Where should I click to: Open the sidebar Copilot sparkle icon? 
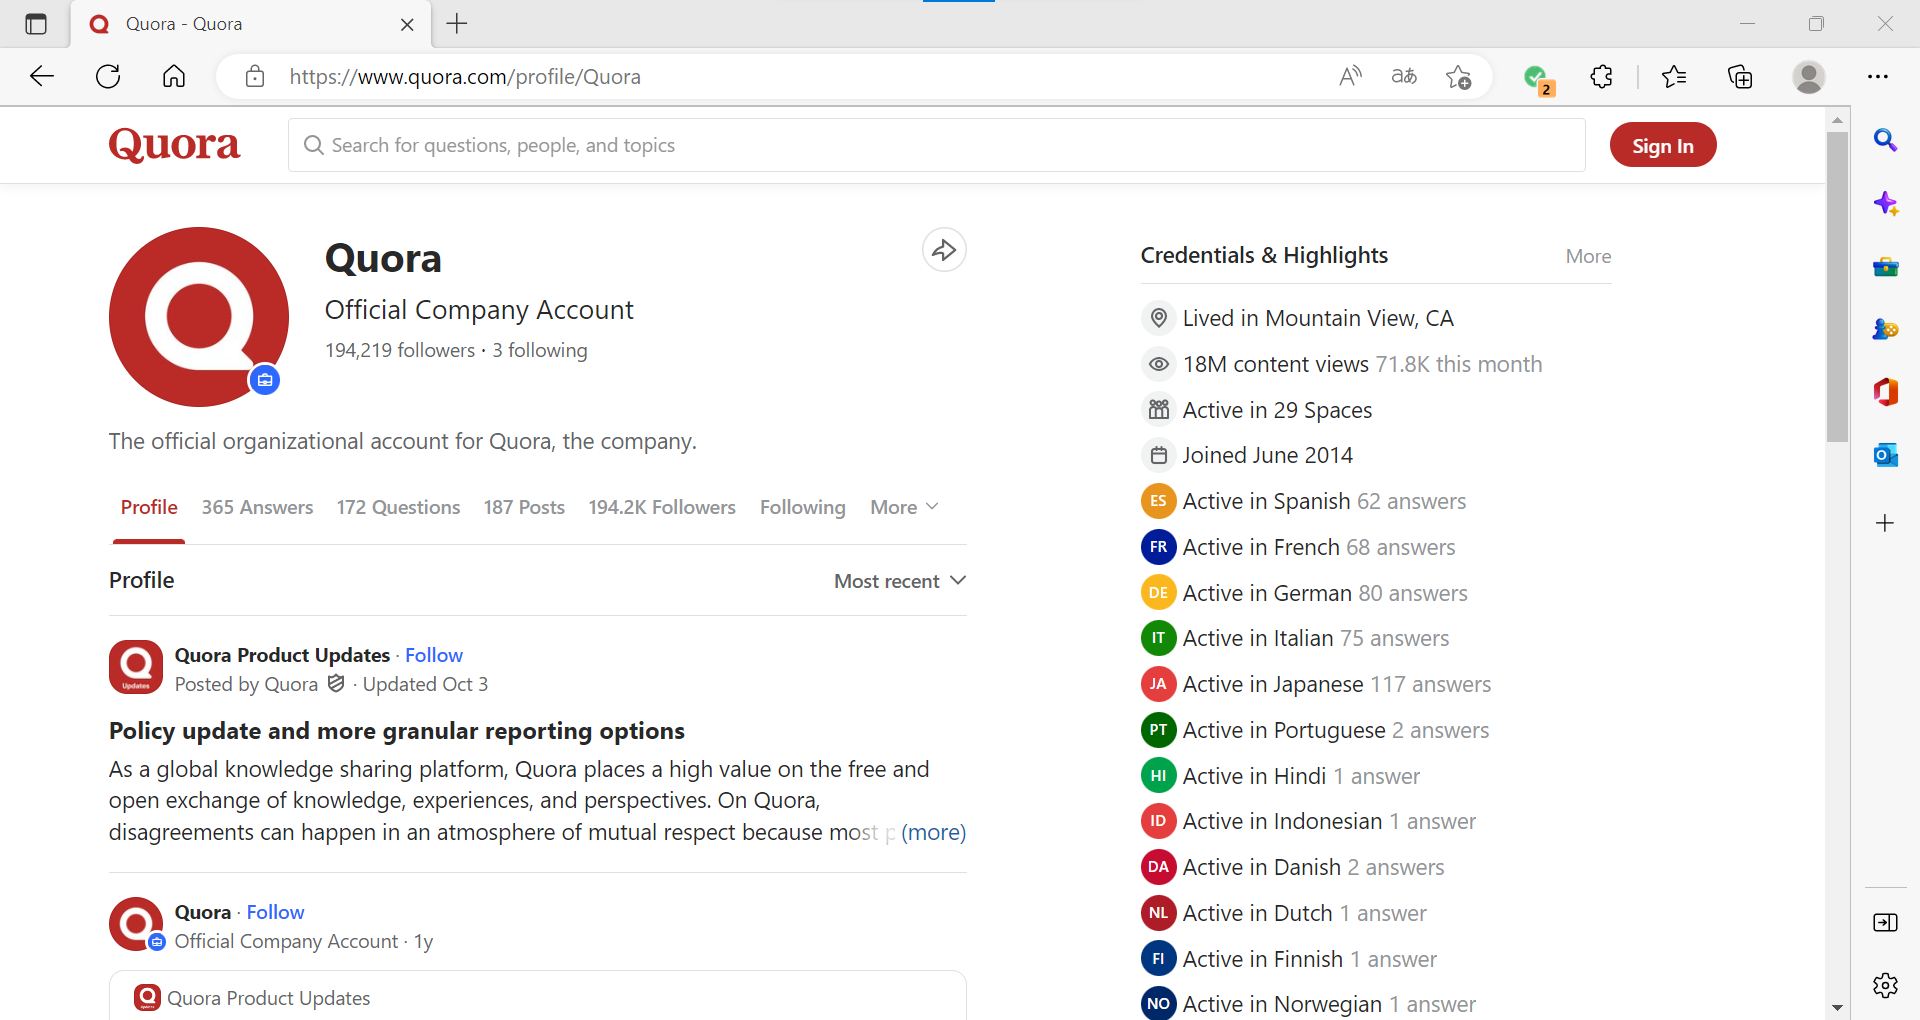coord(1885,203)
